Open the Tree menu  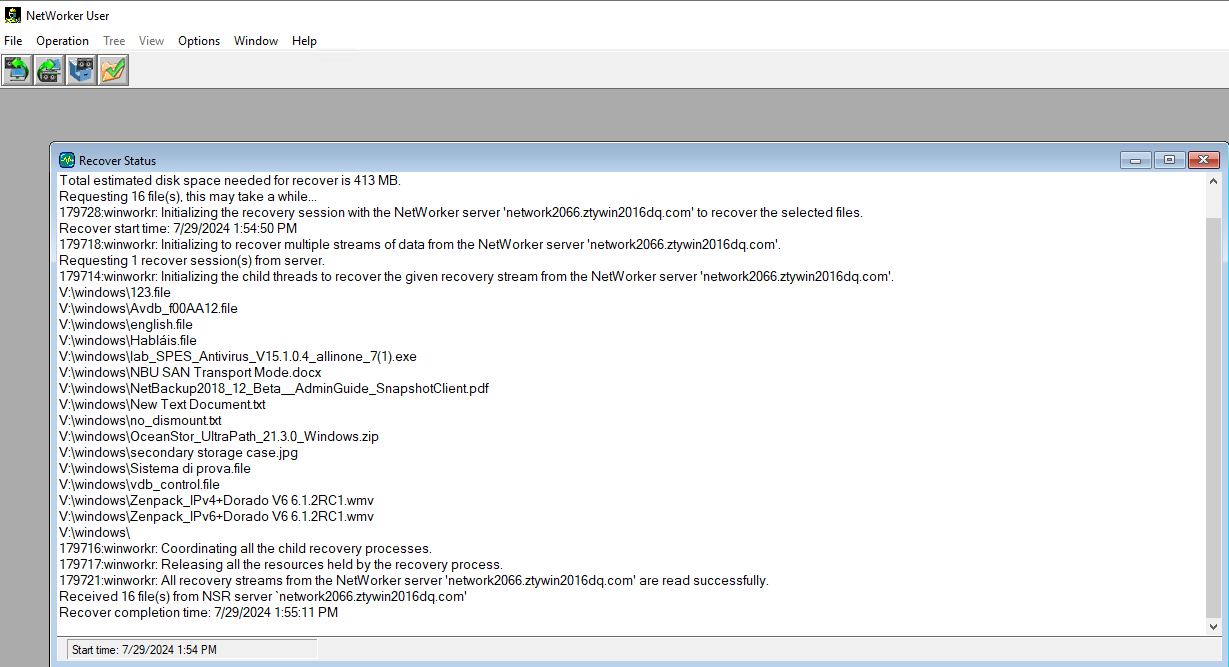click(x=114, y=41)
